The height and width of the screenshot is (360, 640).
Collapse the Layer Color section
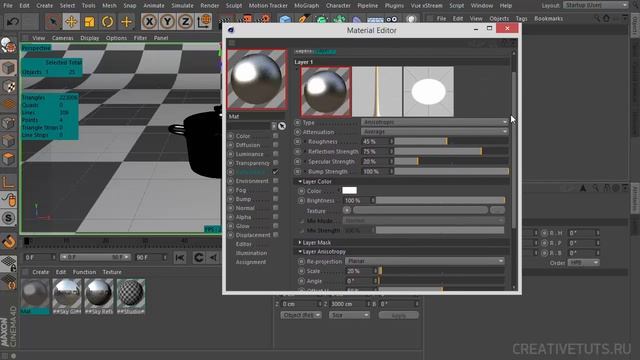pyautogui.click(x=300, y=182)
